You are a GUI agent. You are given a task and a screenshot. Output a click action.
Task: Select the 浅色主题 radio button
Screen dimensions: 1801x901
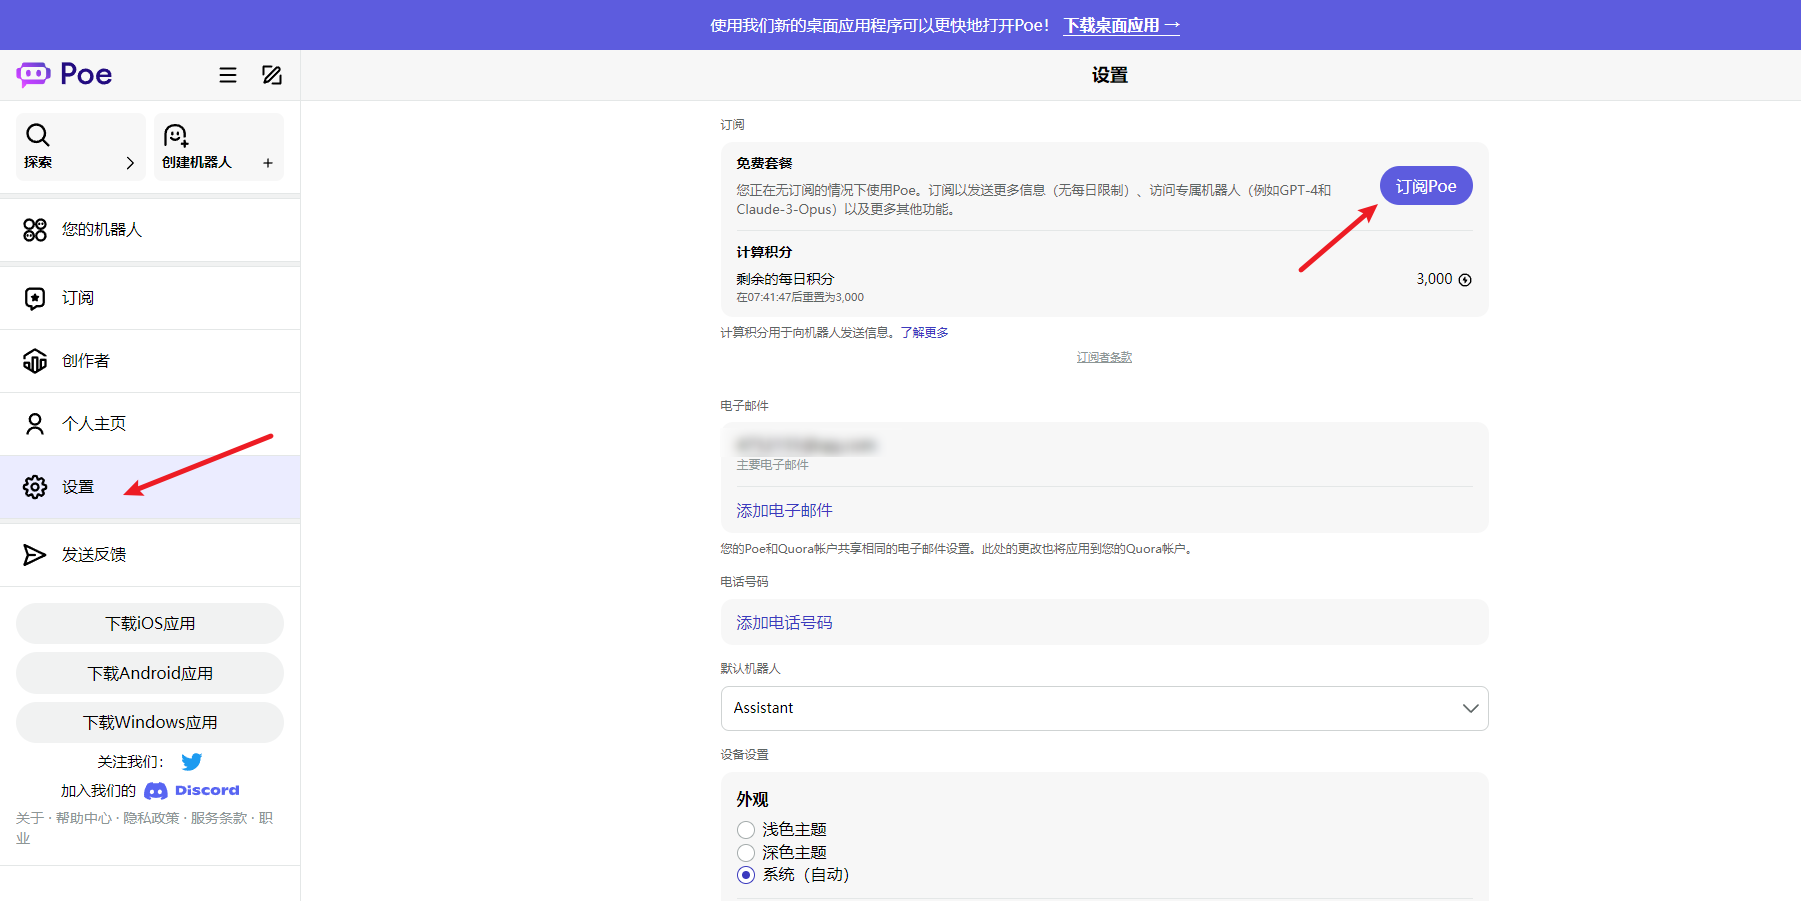[x=746, y=830]
